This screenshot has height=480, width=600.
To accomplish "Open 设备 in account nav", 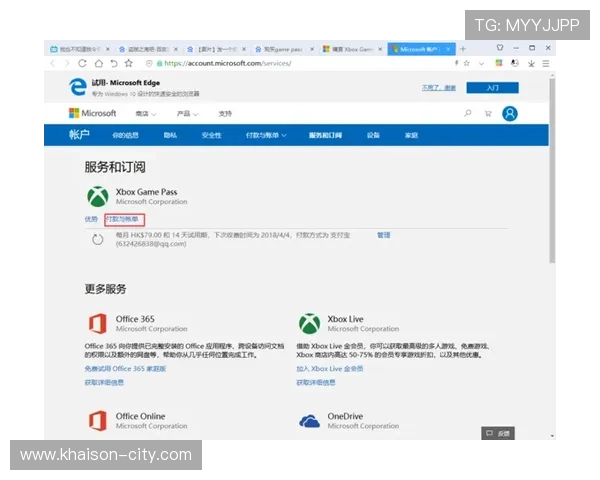I will pyautogui.click(x=373, y=135).
